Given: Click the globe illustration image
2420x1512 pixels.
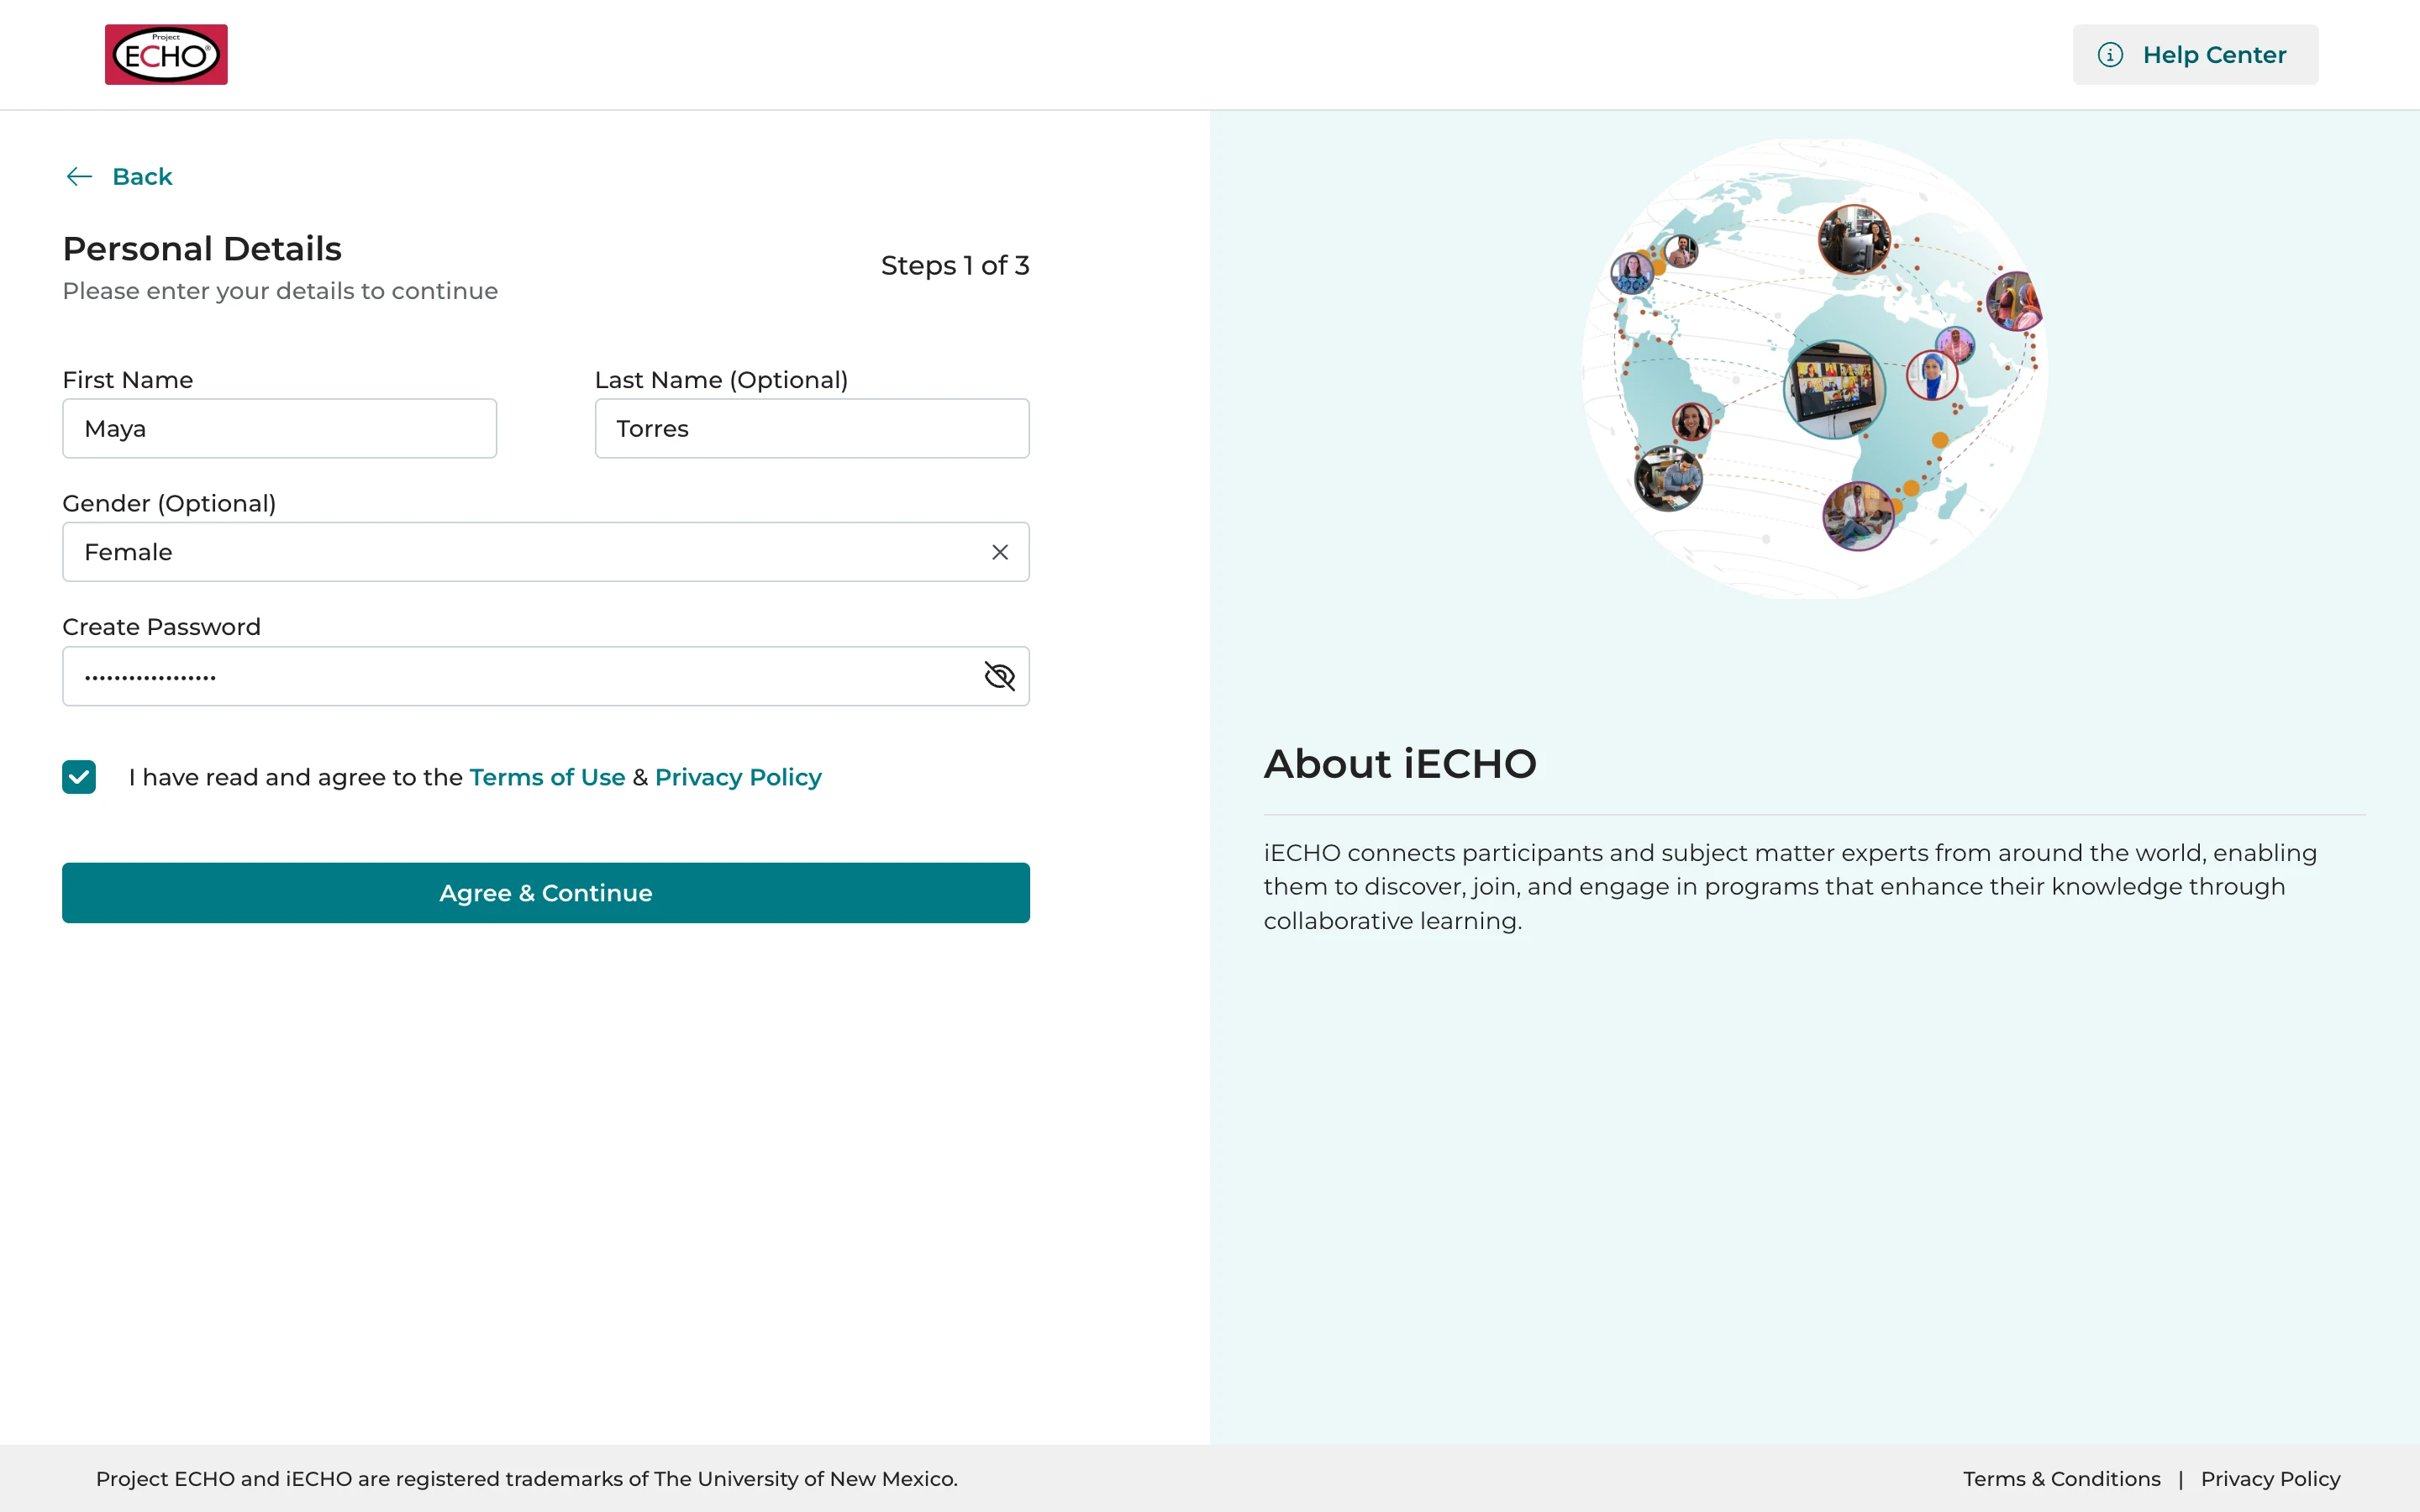Looking at the screenshot, I should [1814, 369].
